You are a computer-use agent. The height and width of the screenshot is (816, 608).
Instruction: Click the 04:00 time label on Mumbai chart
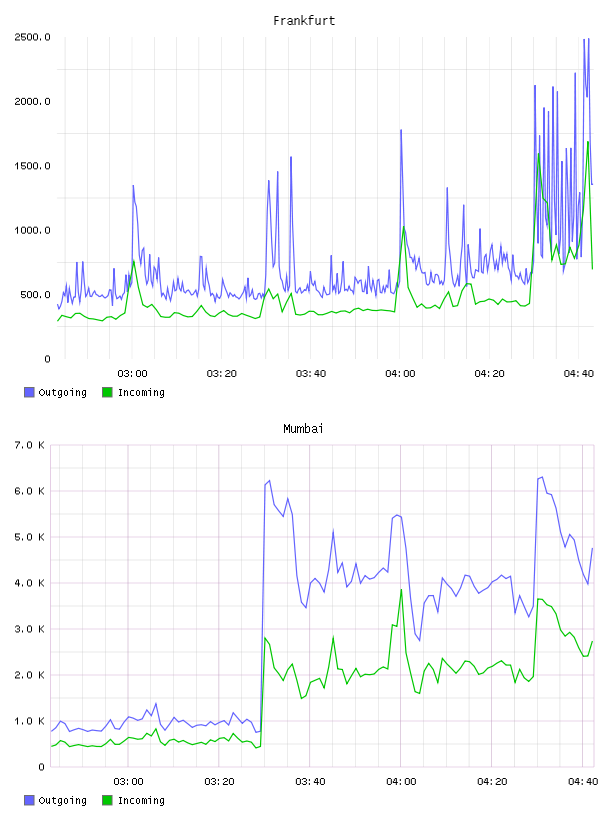pos(401,782)
